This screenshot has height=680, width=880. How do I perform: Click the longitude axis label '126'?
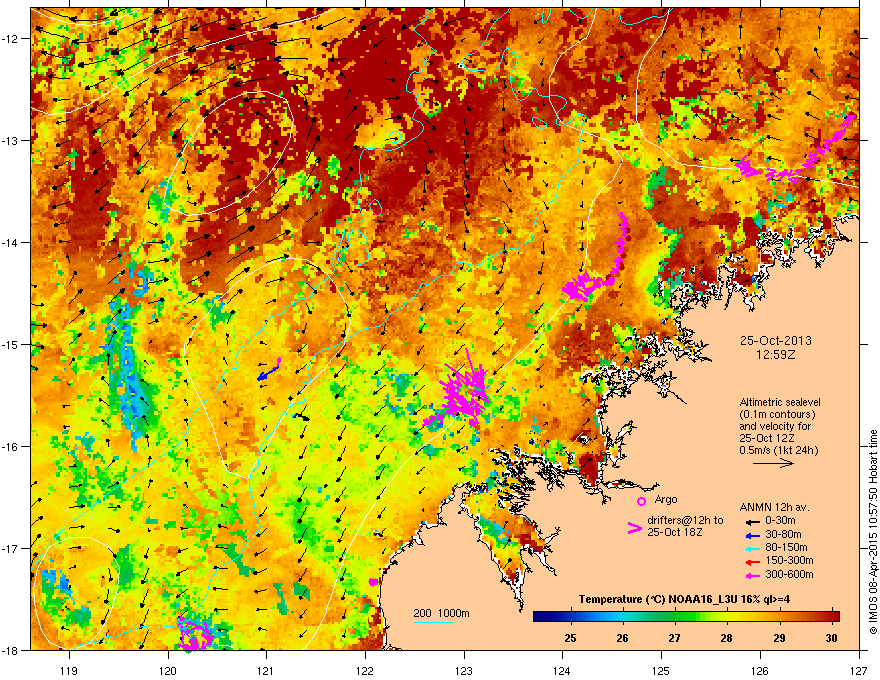tap(760, 670)
